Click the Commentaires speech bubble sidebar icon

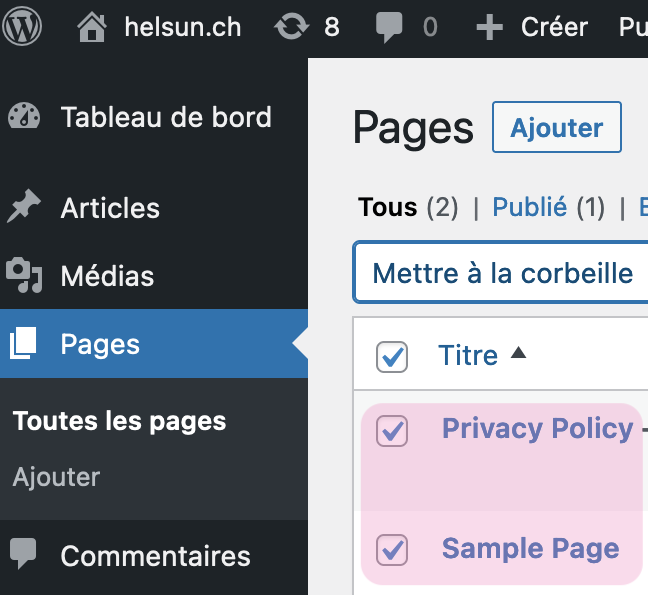(x=24, y=555)
